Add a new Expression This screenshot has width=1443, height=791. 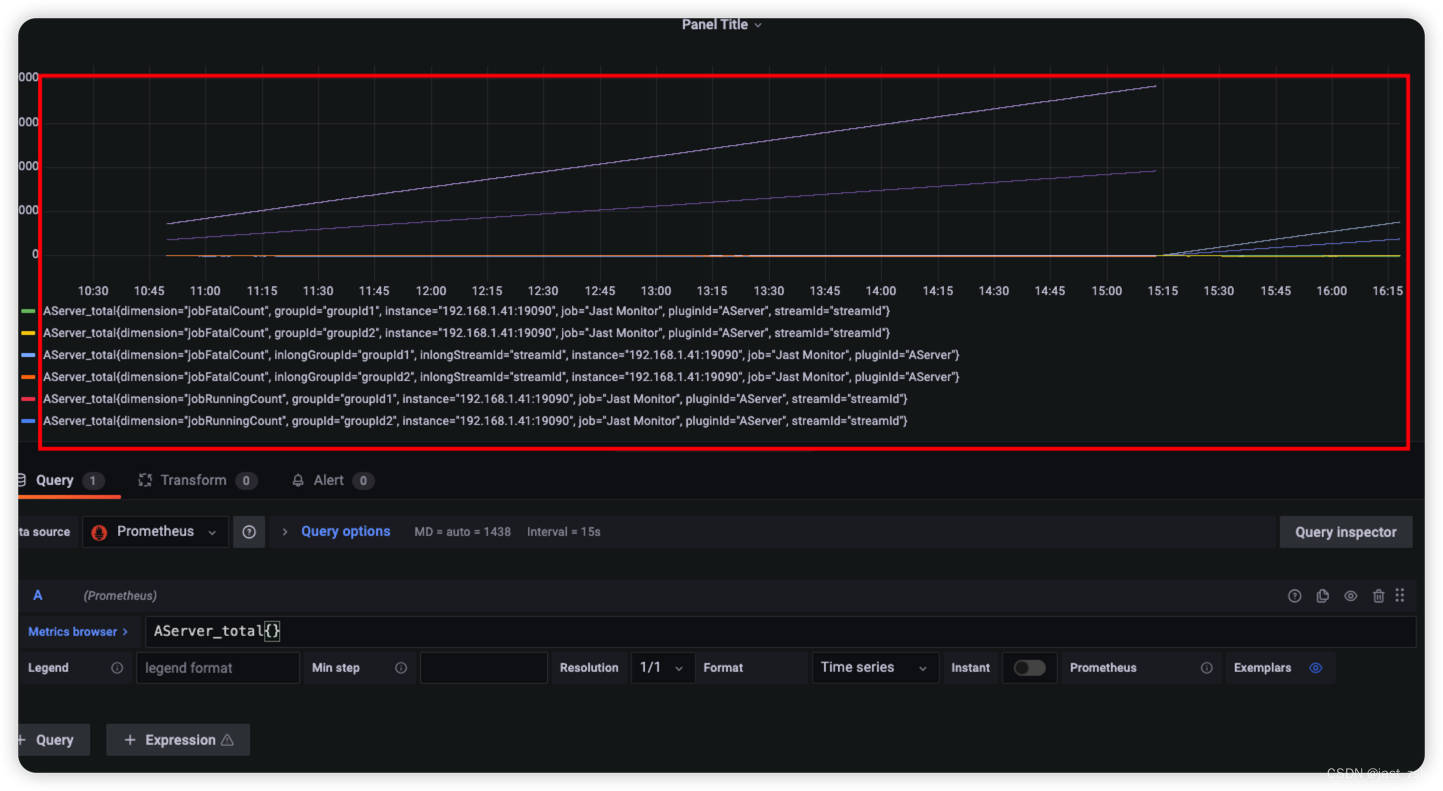tap(178, 740)
